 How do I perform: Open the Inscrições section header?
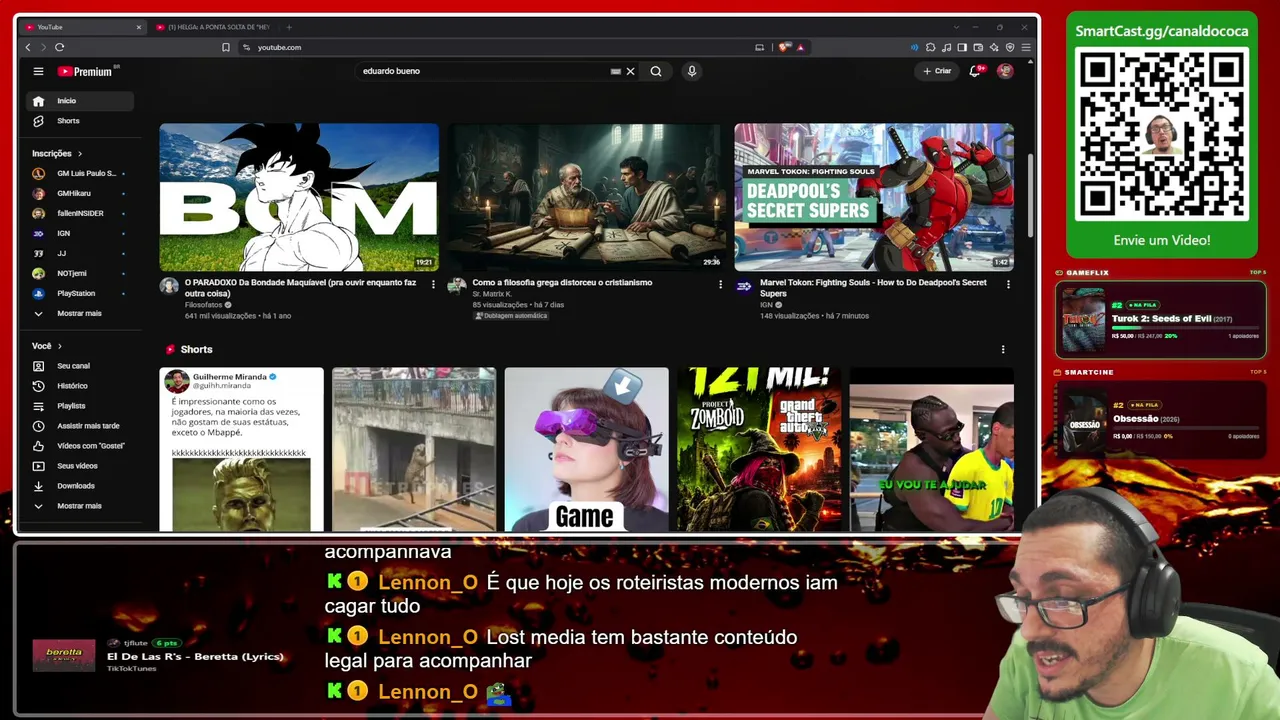point(56,153)
